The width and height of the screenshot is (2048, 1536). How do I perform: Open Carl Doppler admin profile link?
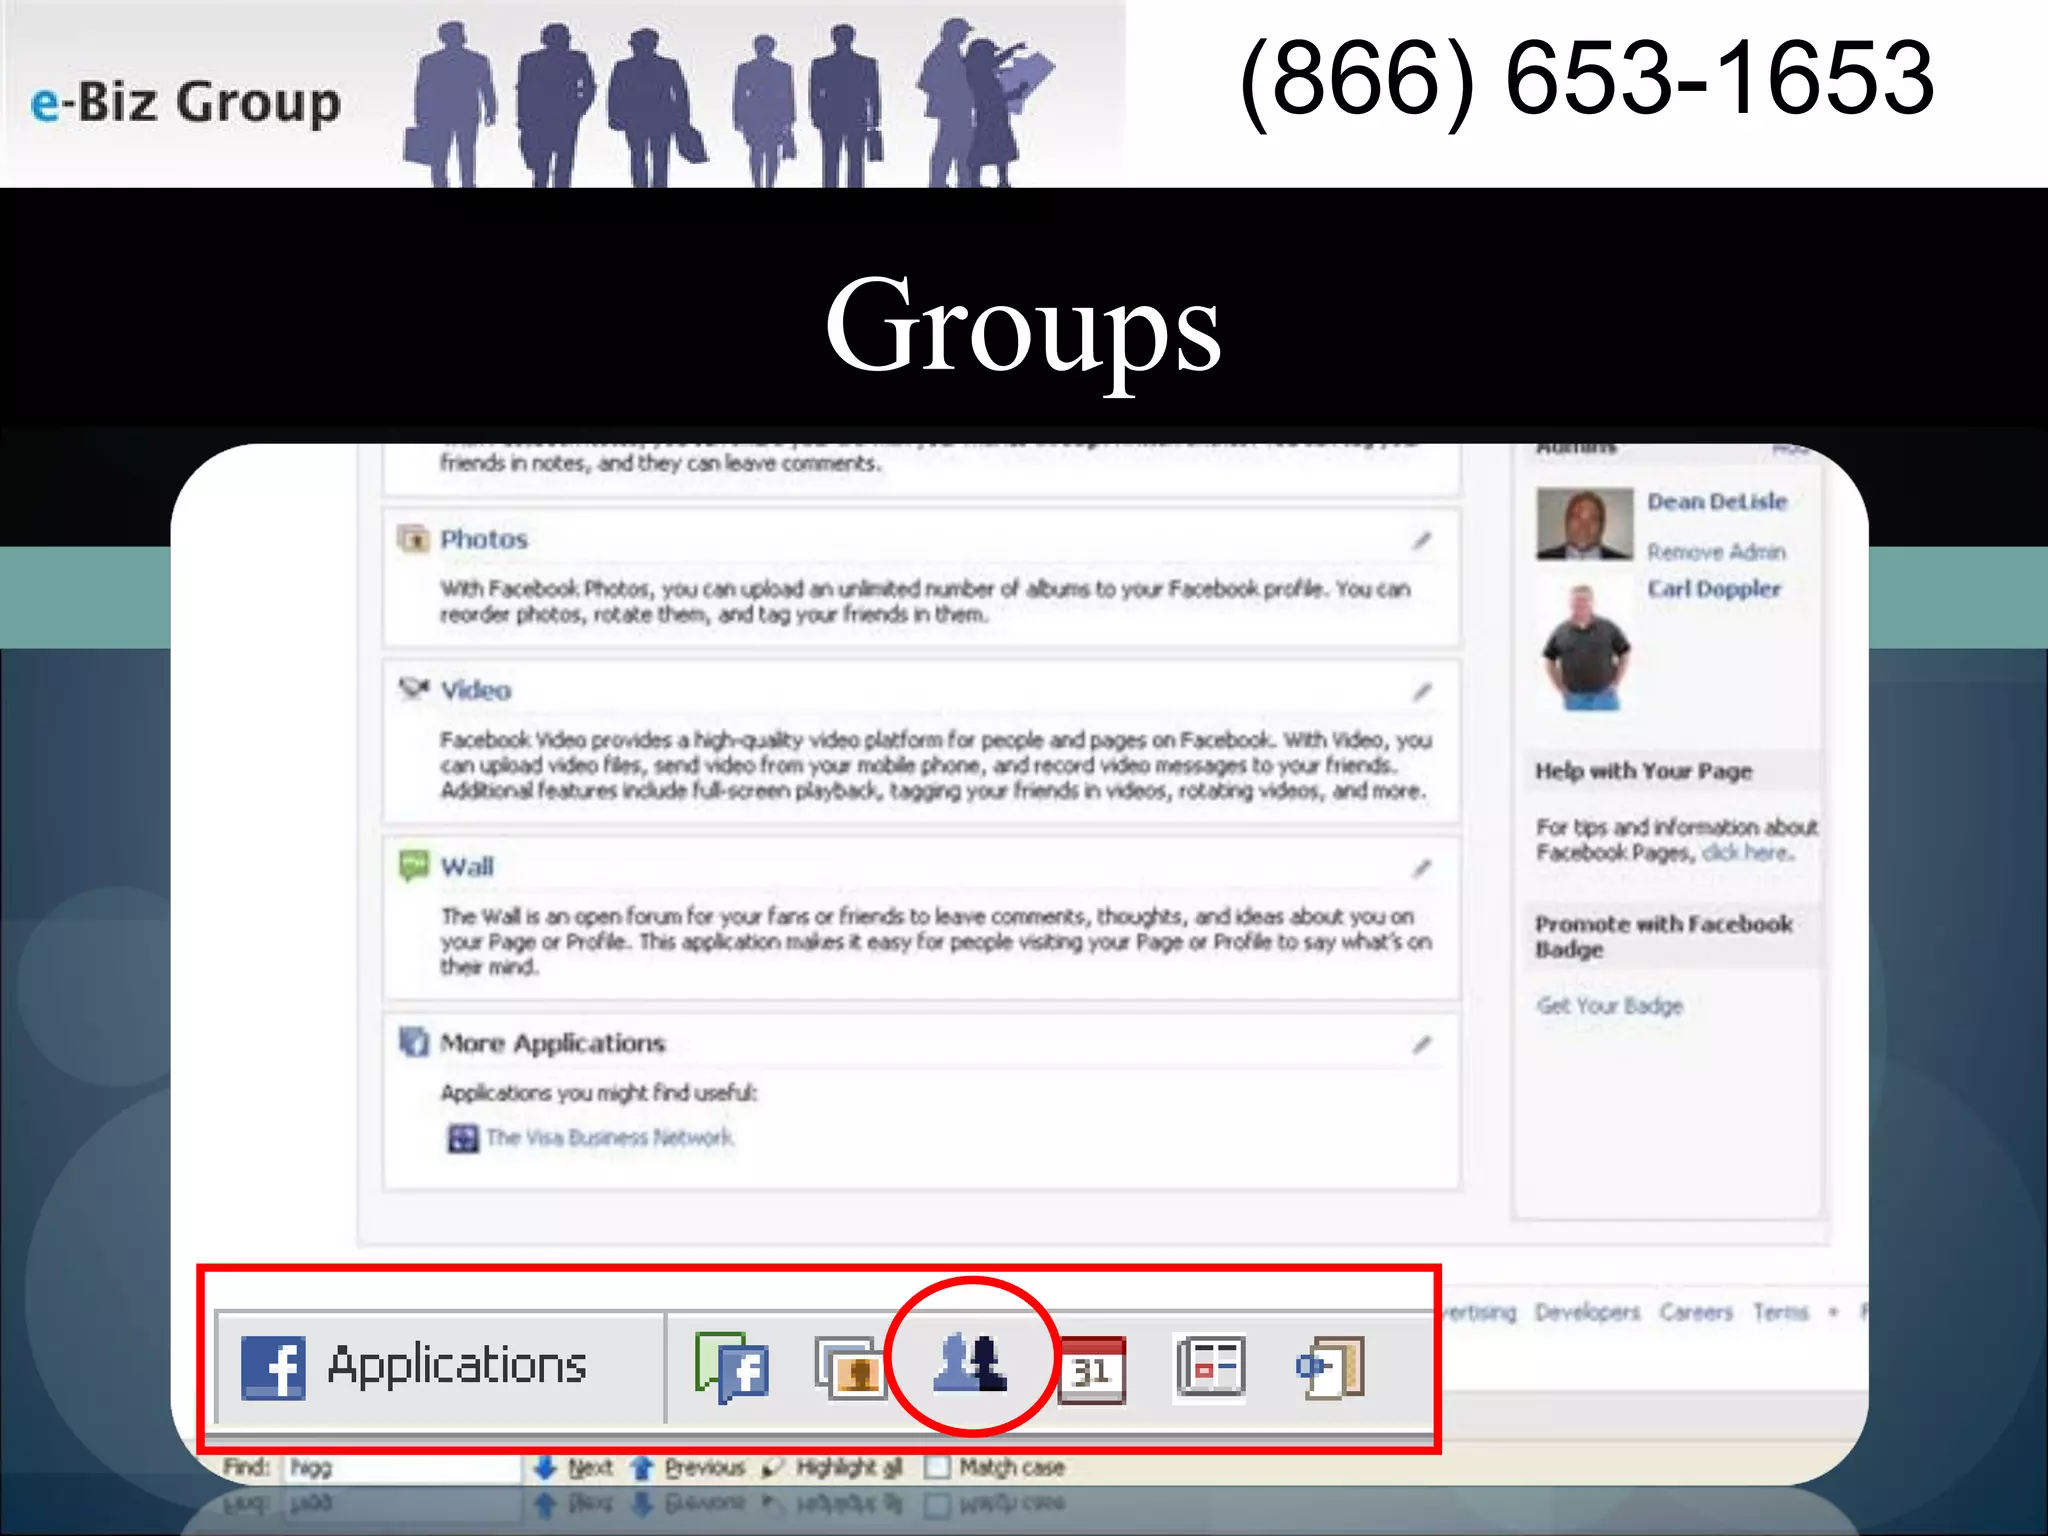click(1714, 588)
